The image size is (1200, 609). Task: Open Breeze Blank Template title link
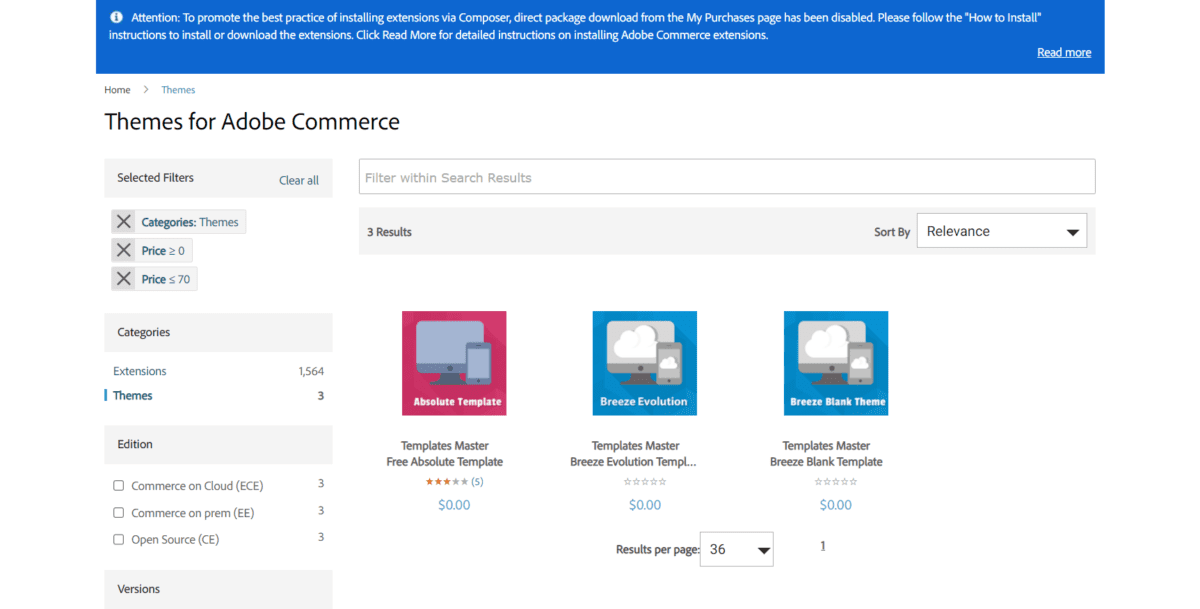[826, 462]
